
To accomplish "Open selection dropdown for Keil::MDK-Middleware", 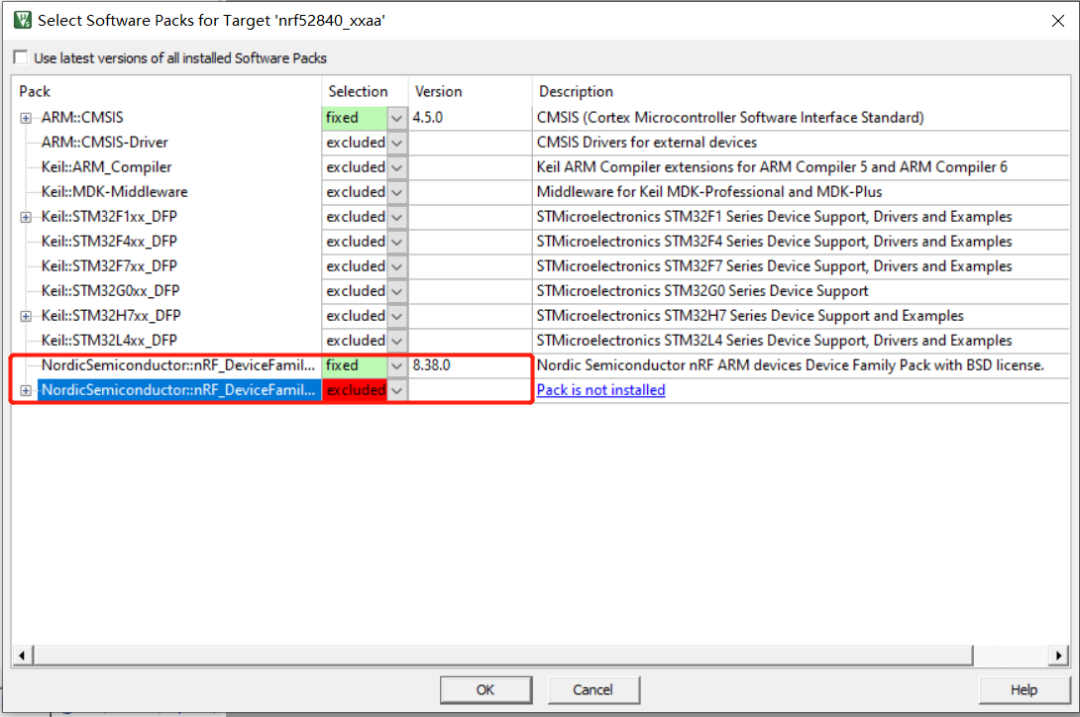I will [x=397, y=192].
